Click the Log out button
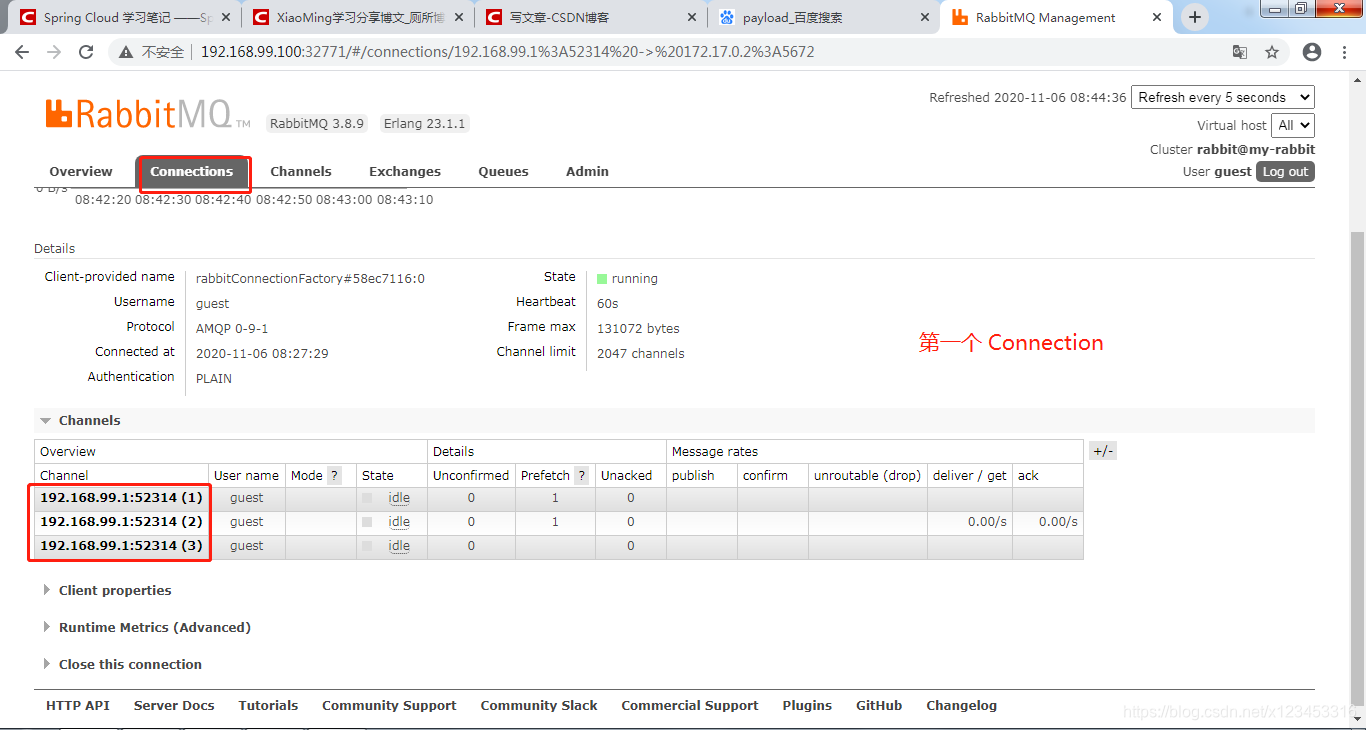1366x730 pixels. [x=1285, y=171]
